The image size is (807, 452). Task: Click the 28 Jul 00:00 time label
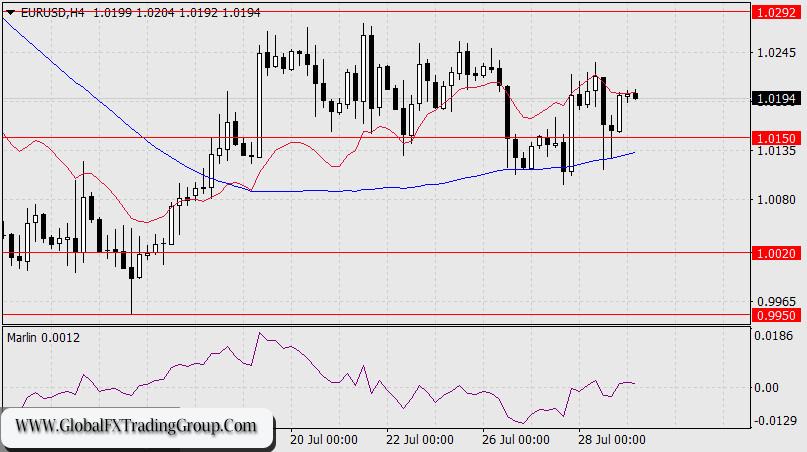point(612,440)
